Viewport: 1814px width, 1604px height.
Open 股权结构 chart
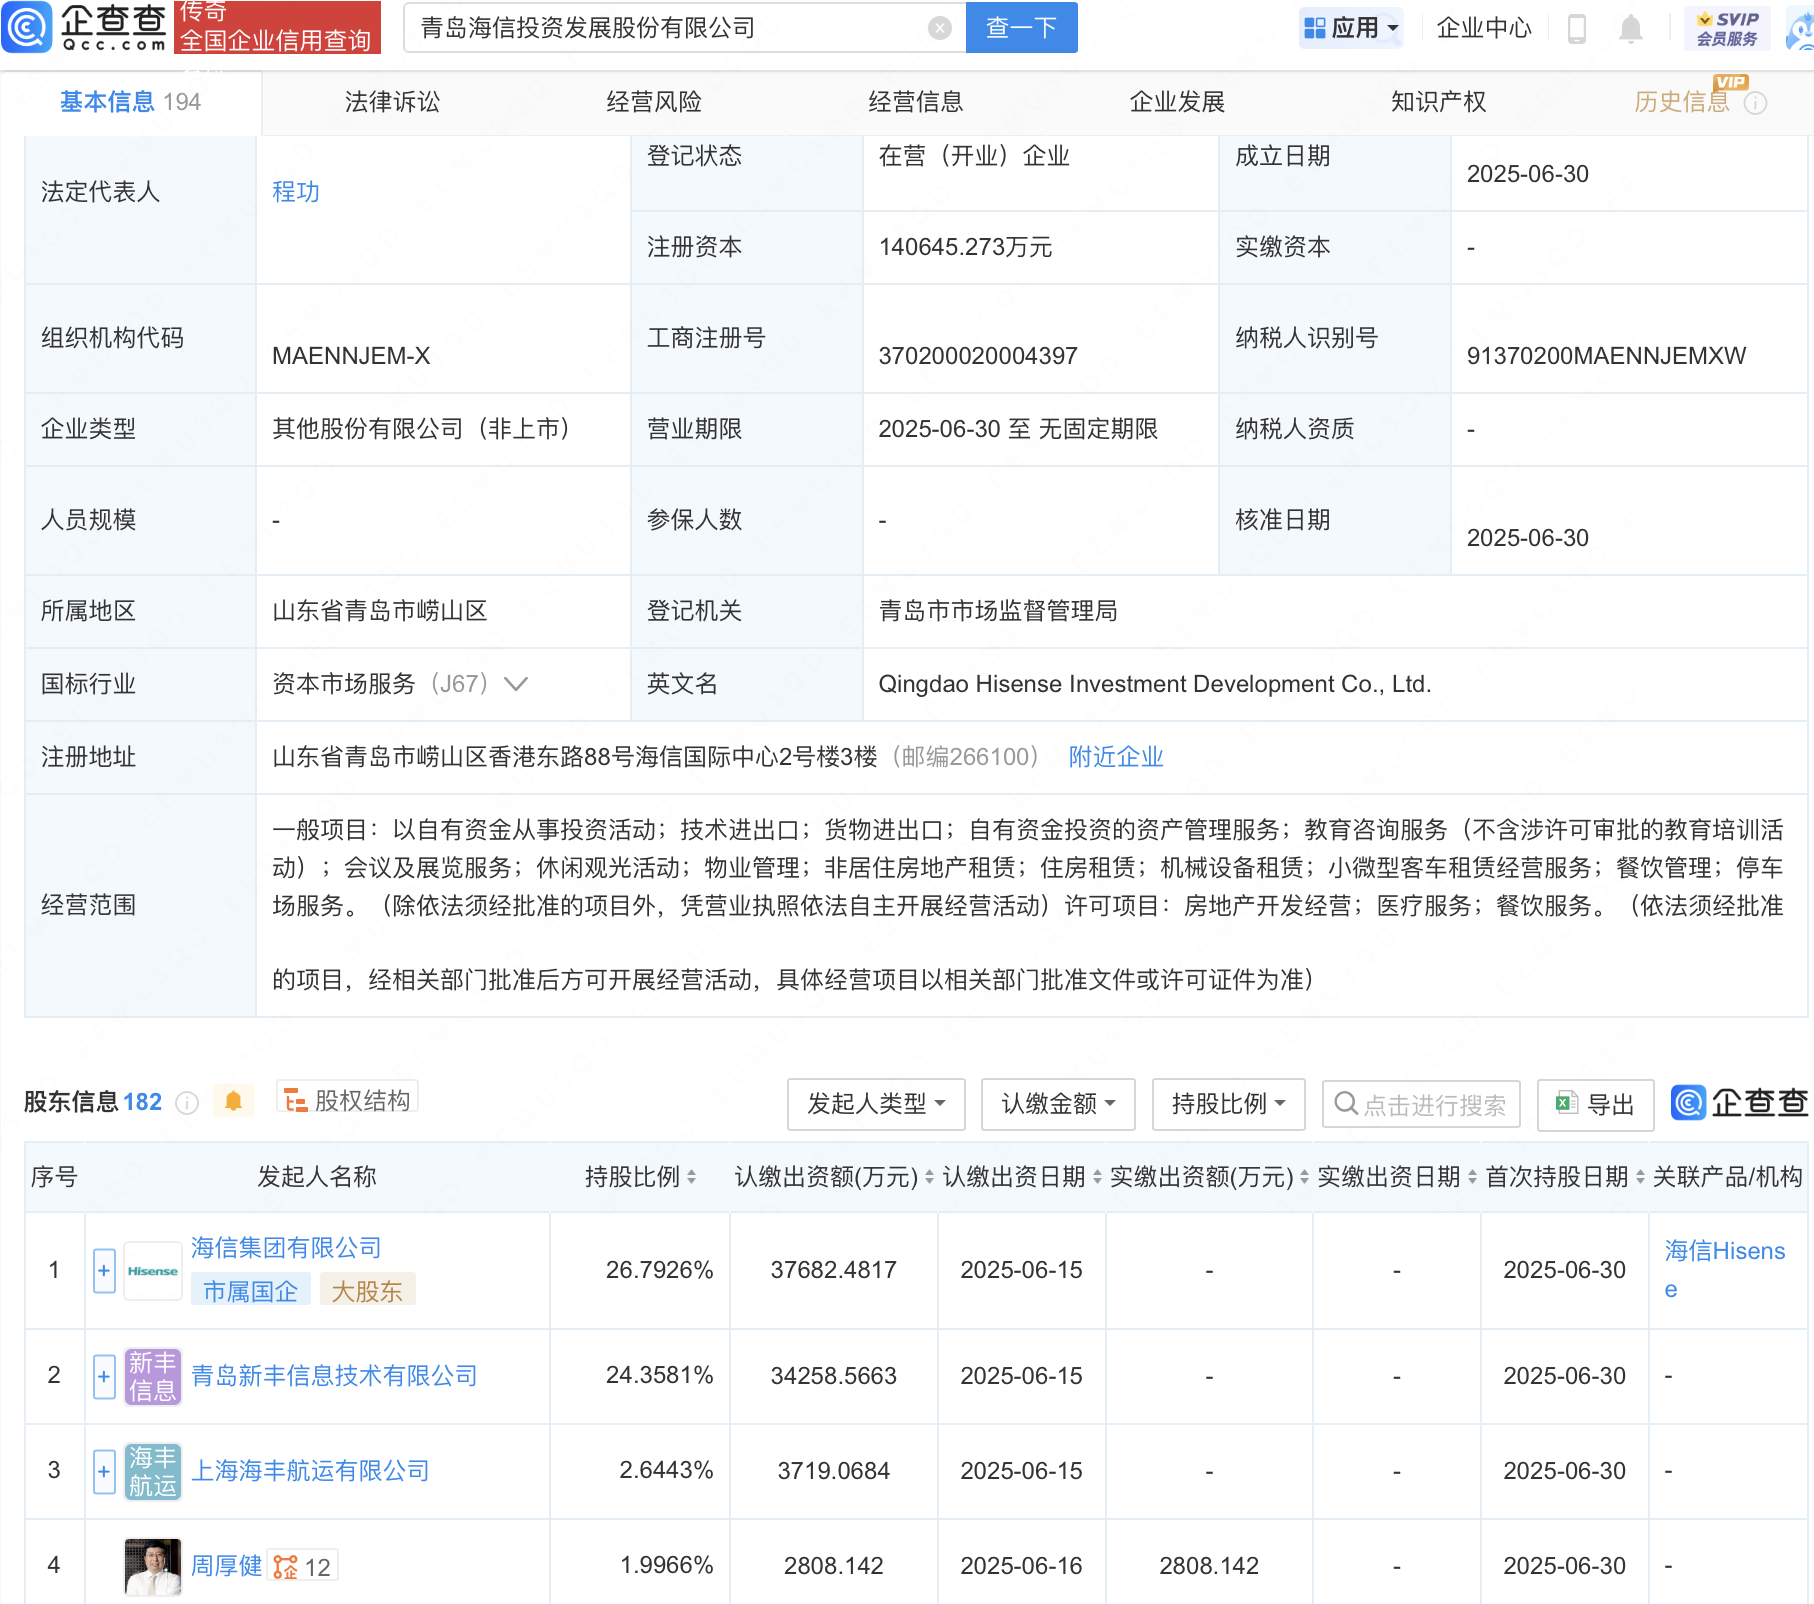tap(347, 1100)
